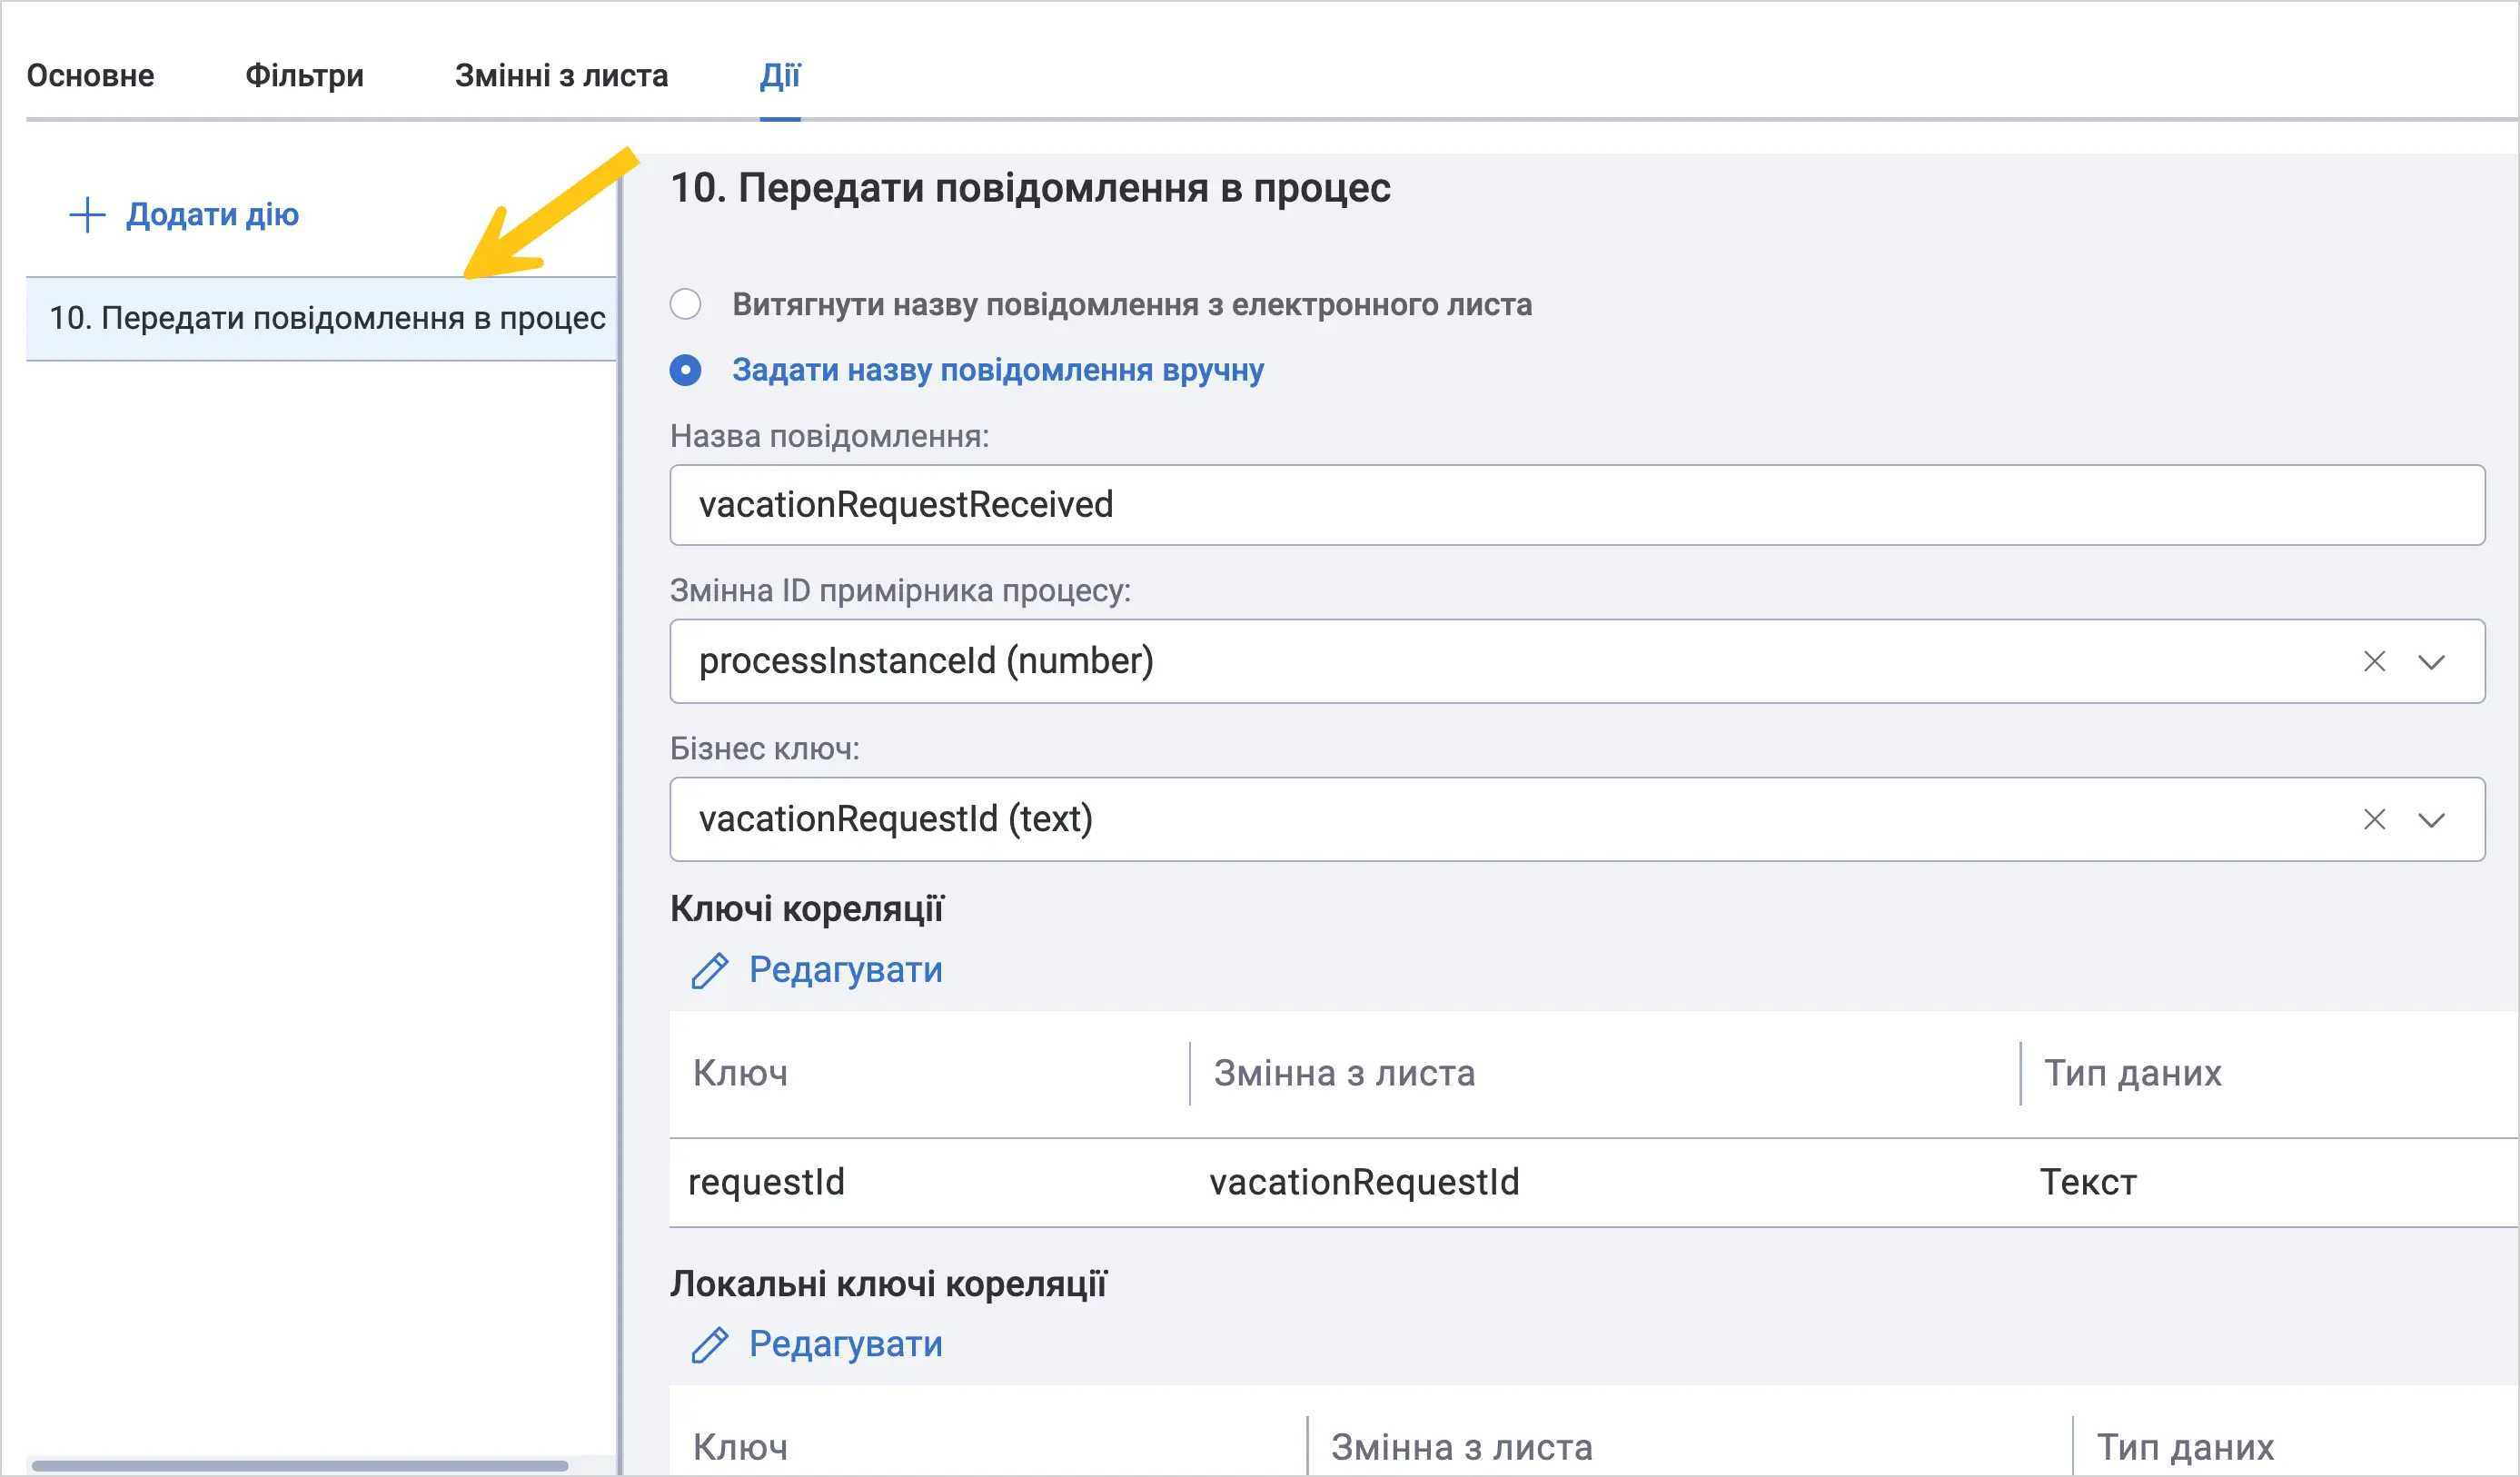Open the Змінні з листа tab
The image size is (2520, 1477).
[x=561, y=76]
